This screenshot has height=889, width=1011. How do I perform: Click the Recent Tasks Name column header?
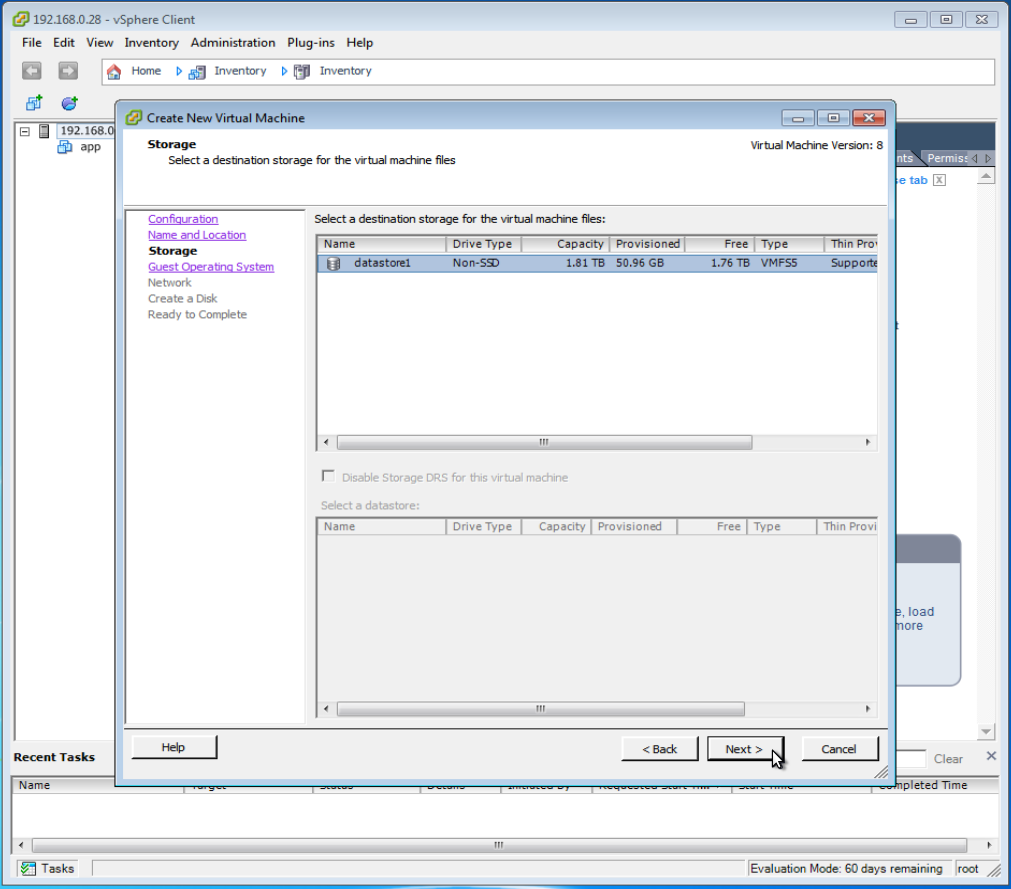pos(97,785)
